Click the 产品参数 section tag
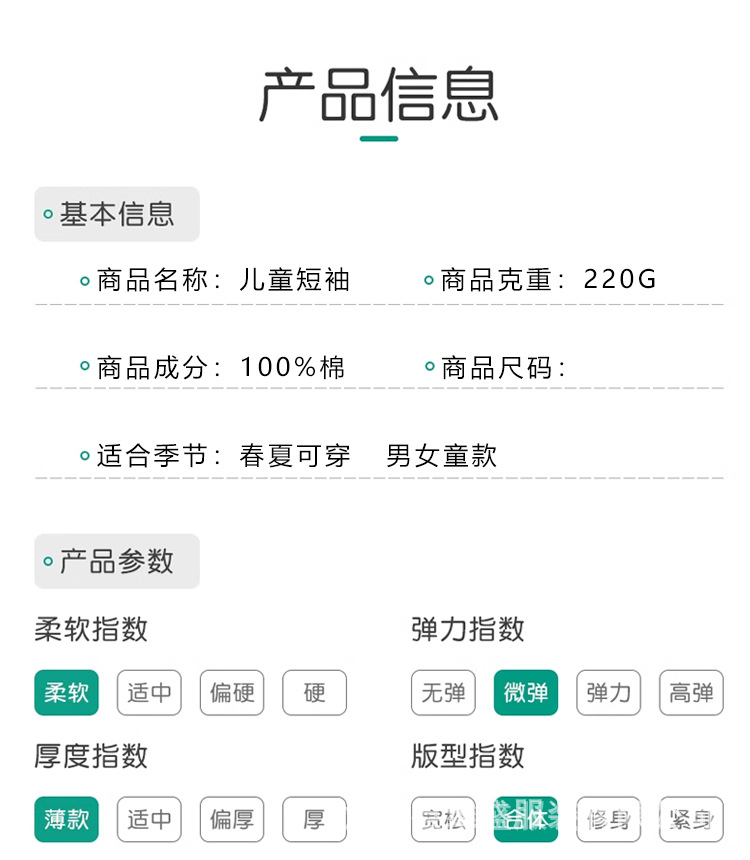 (117, 561)
